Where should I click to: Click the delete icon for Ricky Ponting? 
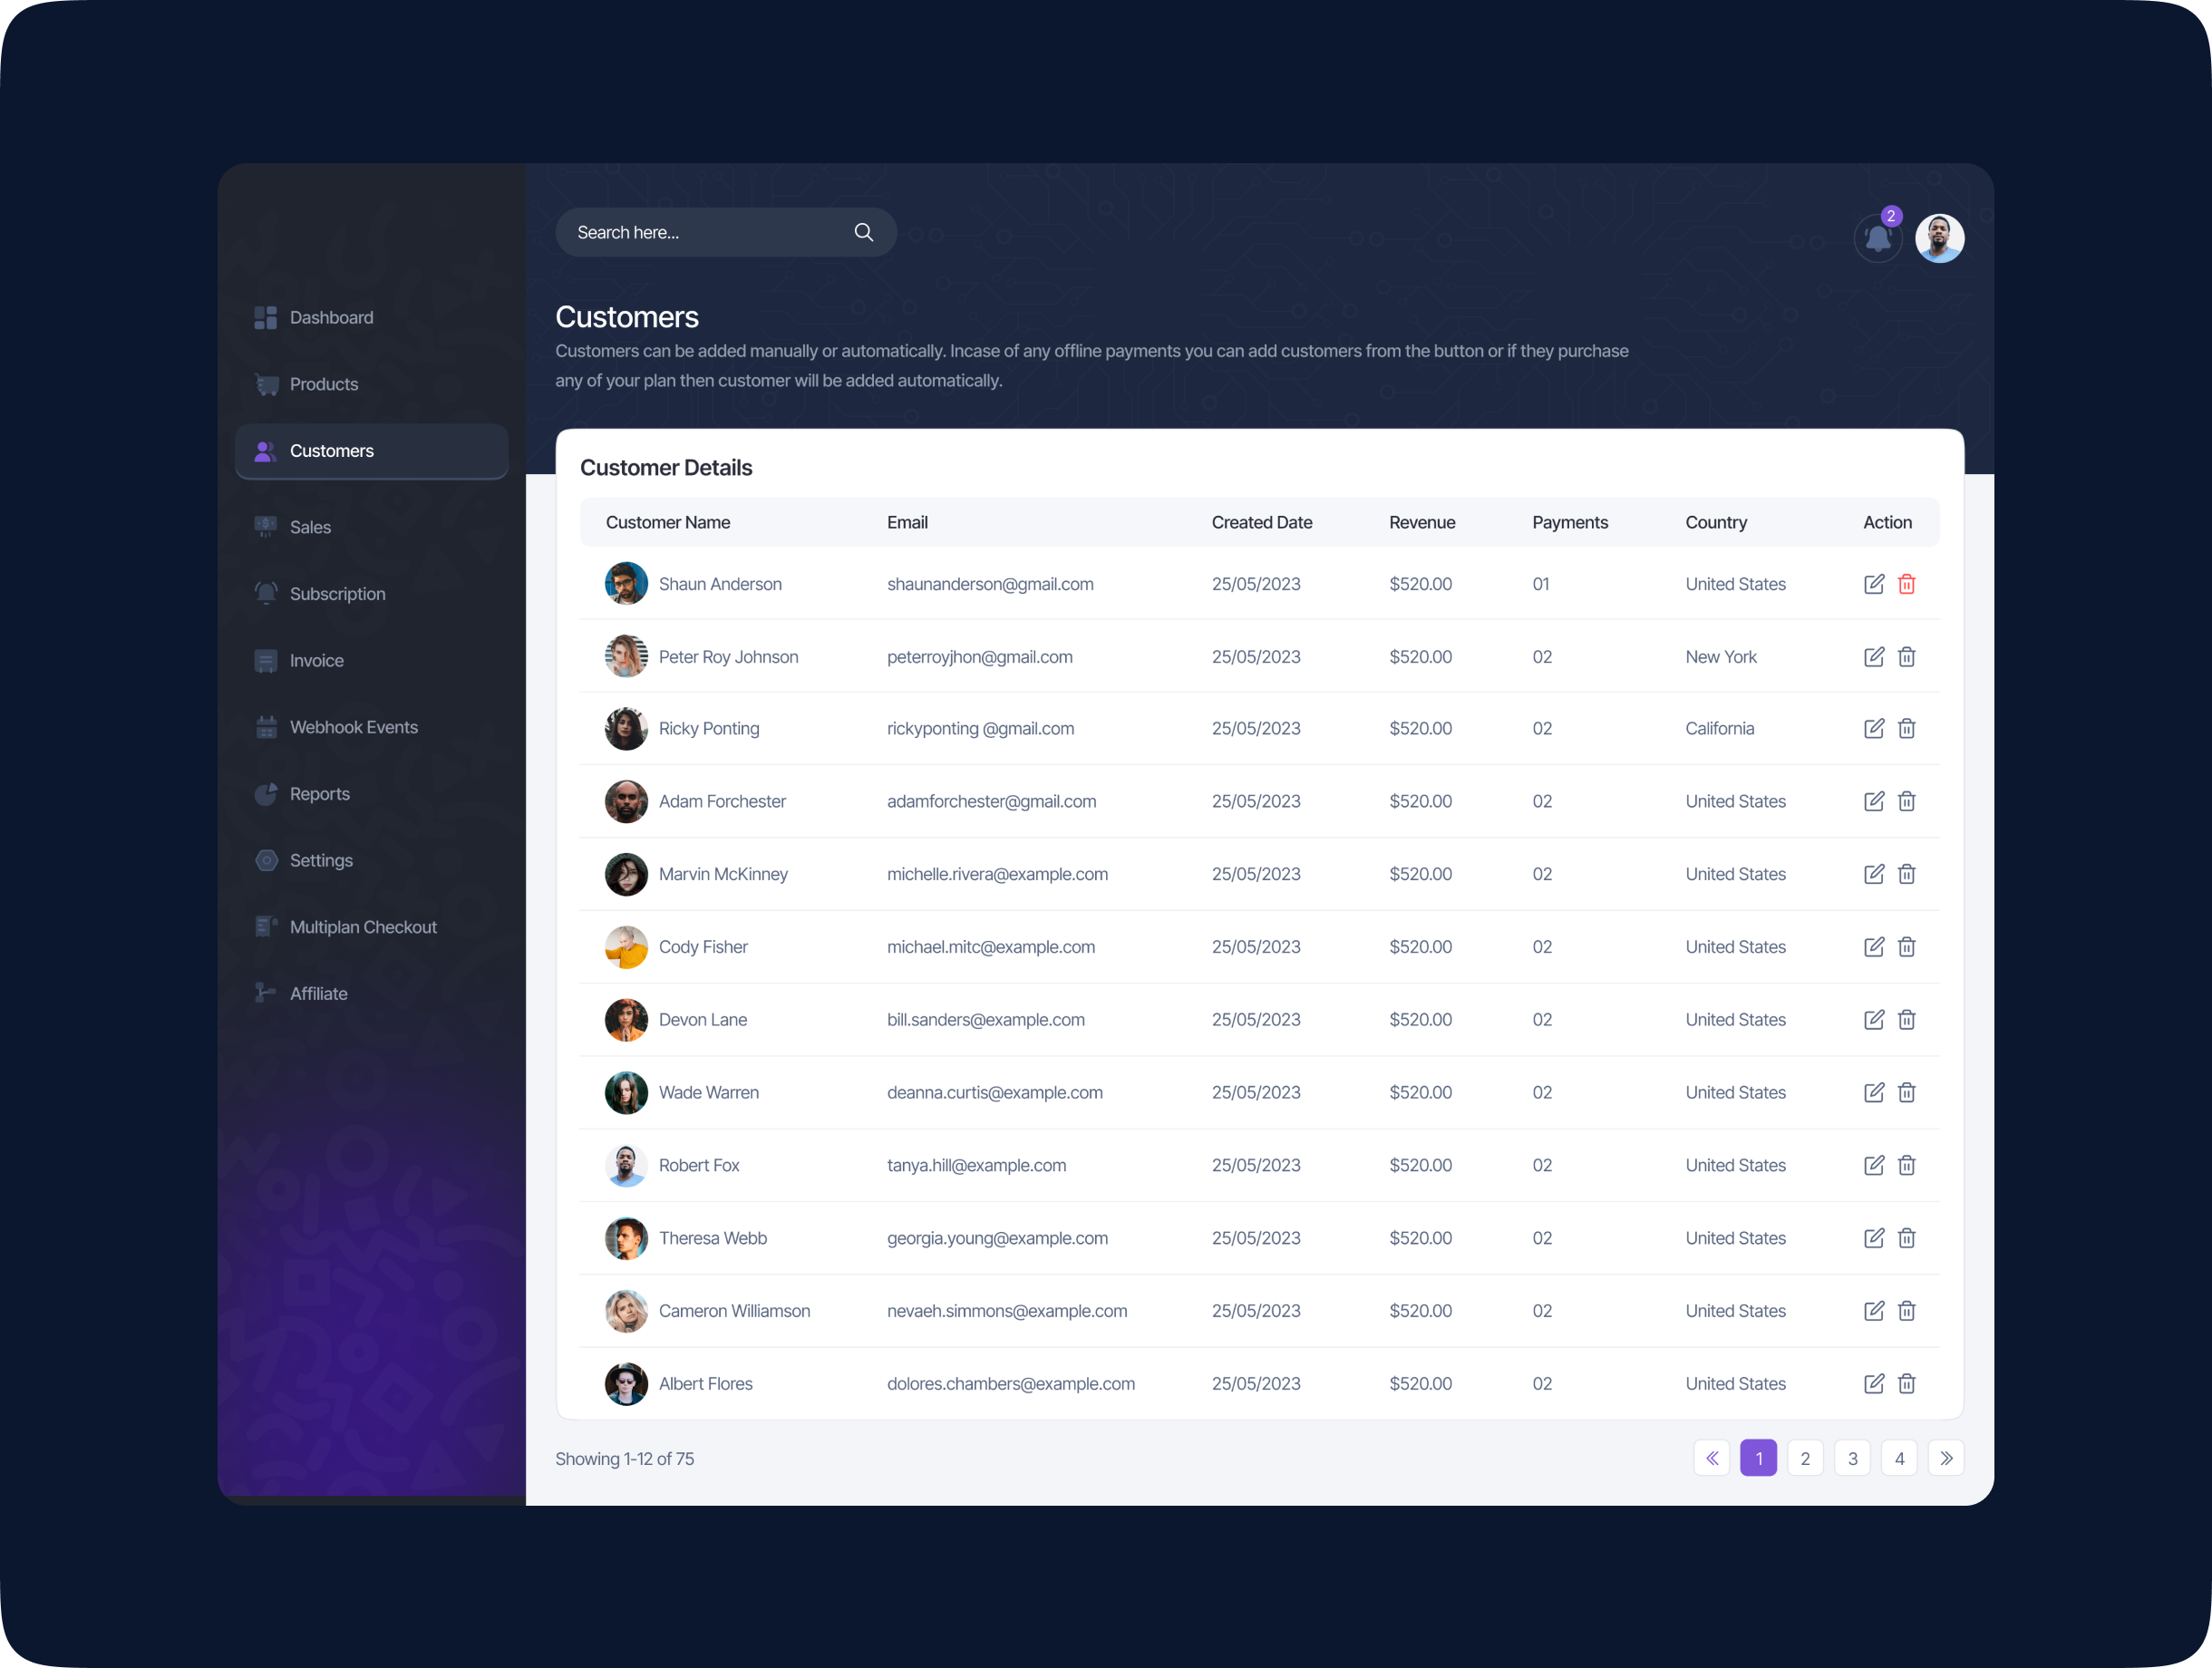1907,729
